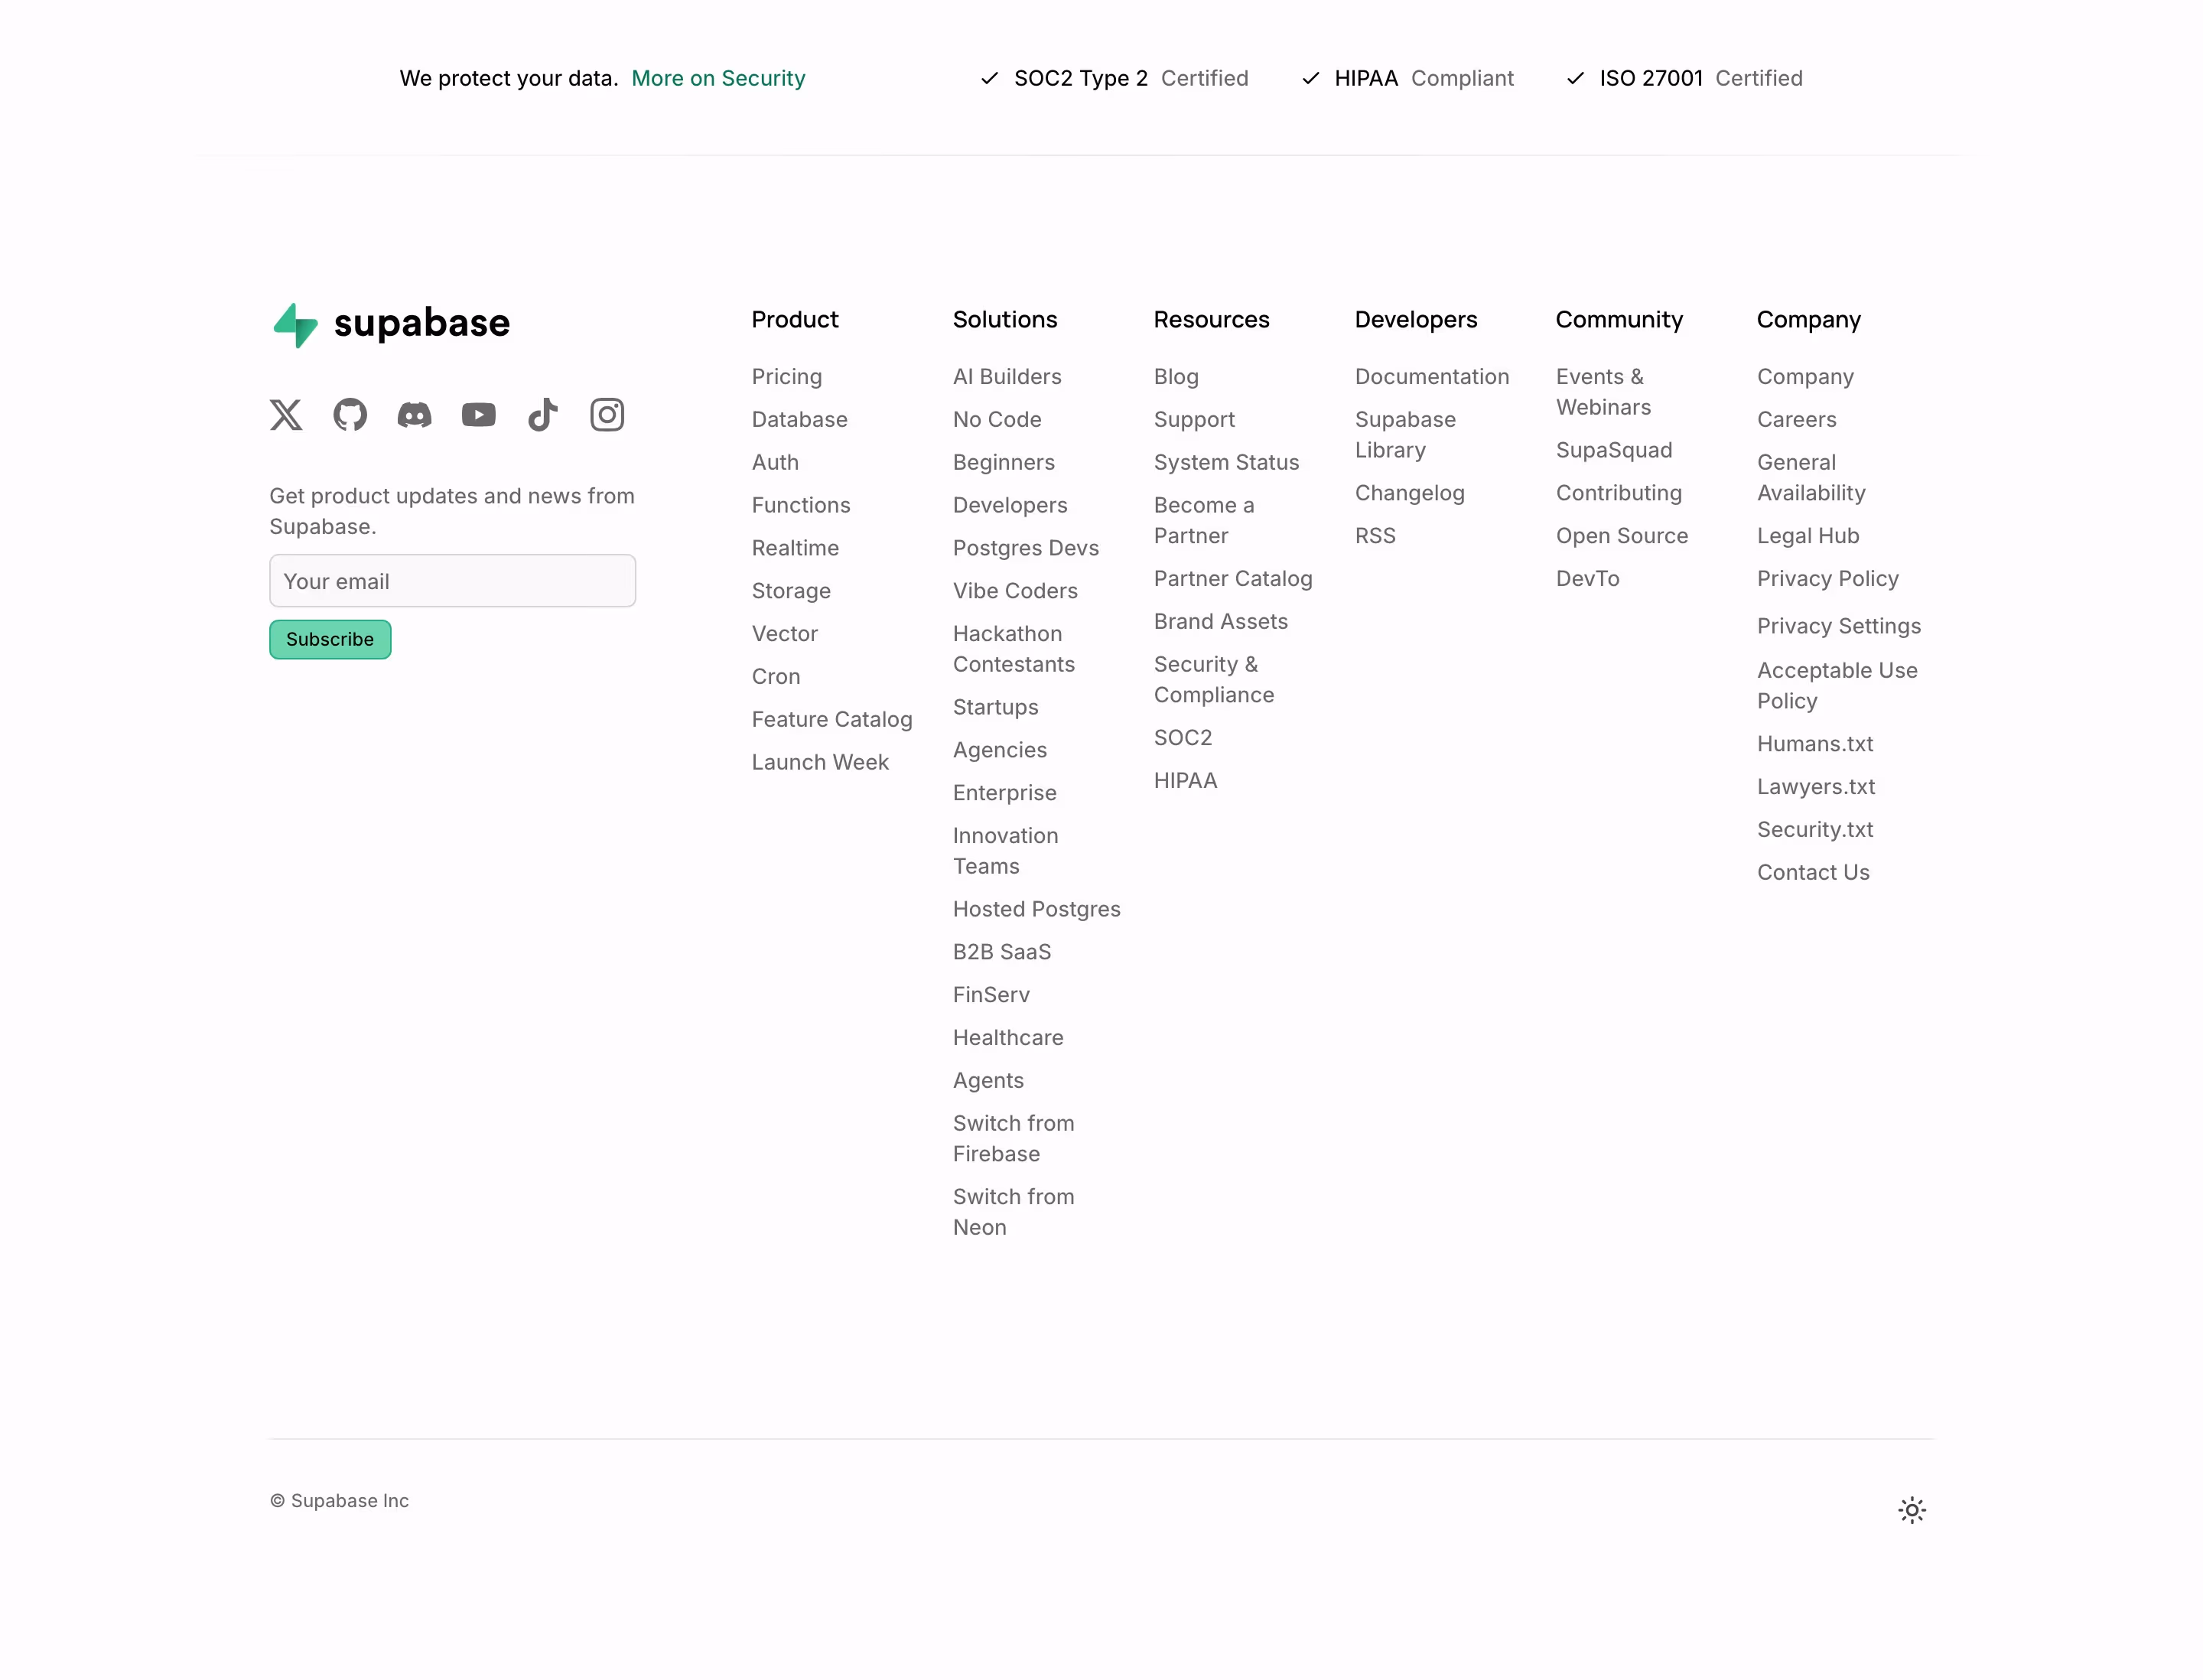Open the RSS link
Viewport: 2203px width, 1680px height.
1375,536
